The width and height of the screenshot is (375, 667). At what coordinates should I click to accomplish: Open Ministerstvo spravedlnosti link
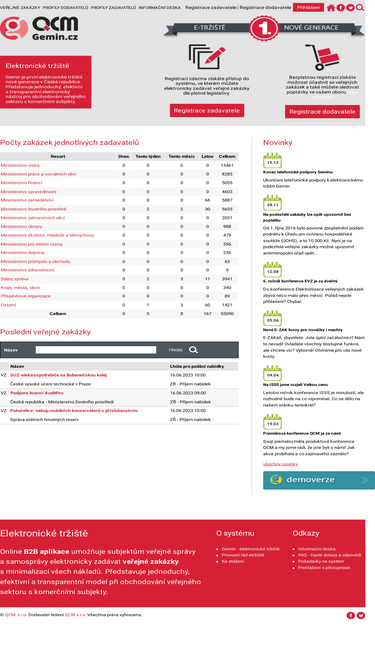[x=28, y=191]
